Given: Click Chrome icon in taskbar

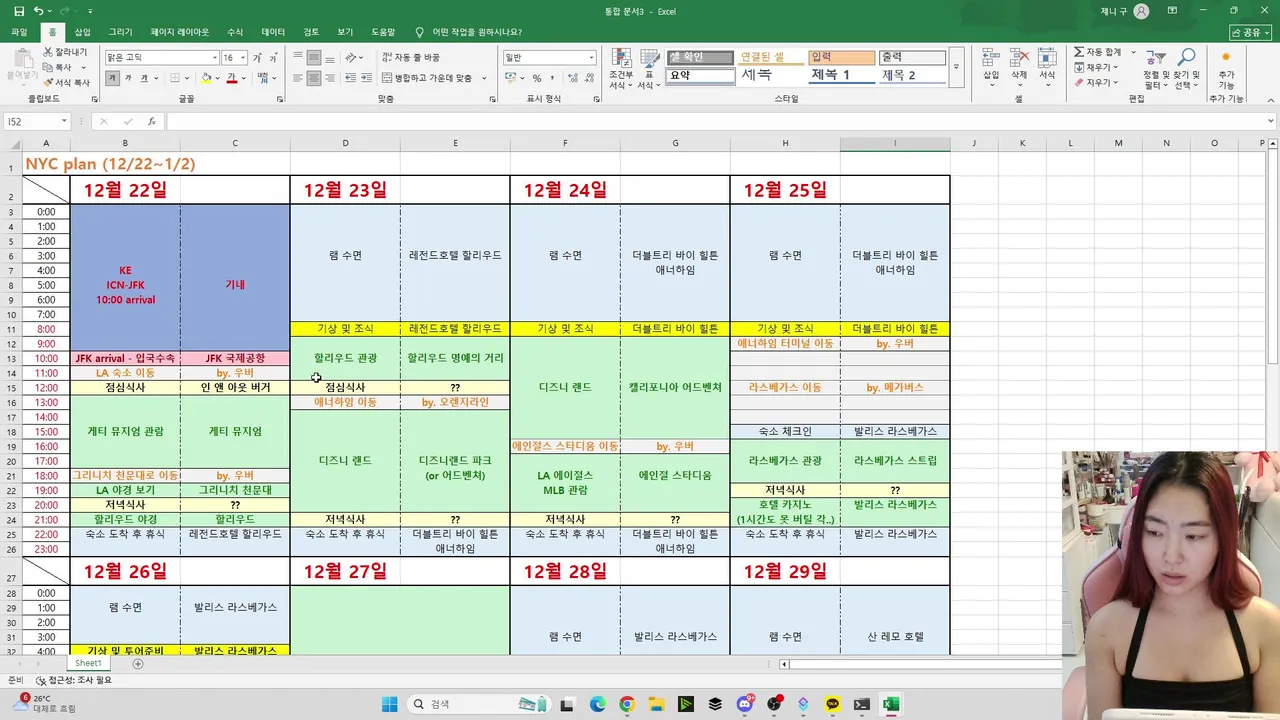Looking at the screenshot, I should click(626, 704).
